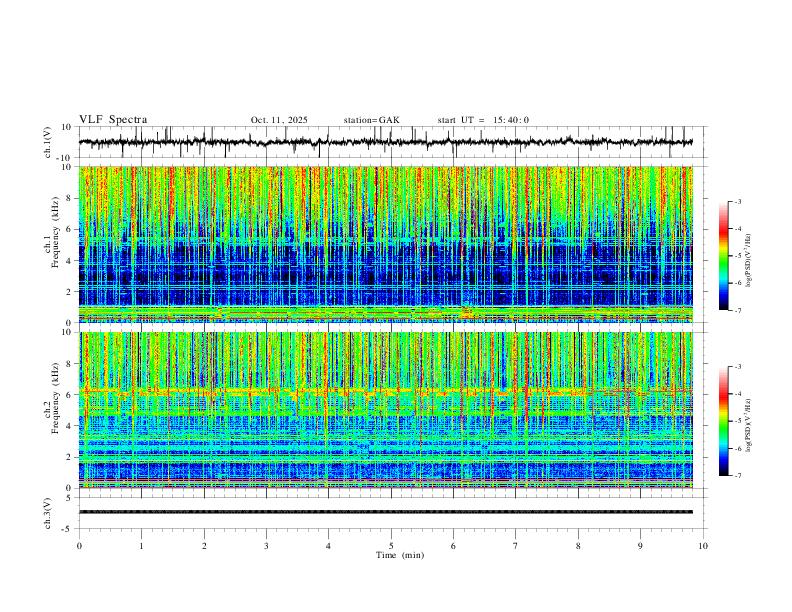Click the ch.1 "Frequency (kHz)" axis label

click(55, 233)
